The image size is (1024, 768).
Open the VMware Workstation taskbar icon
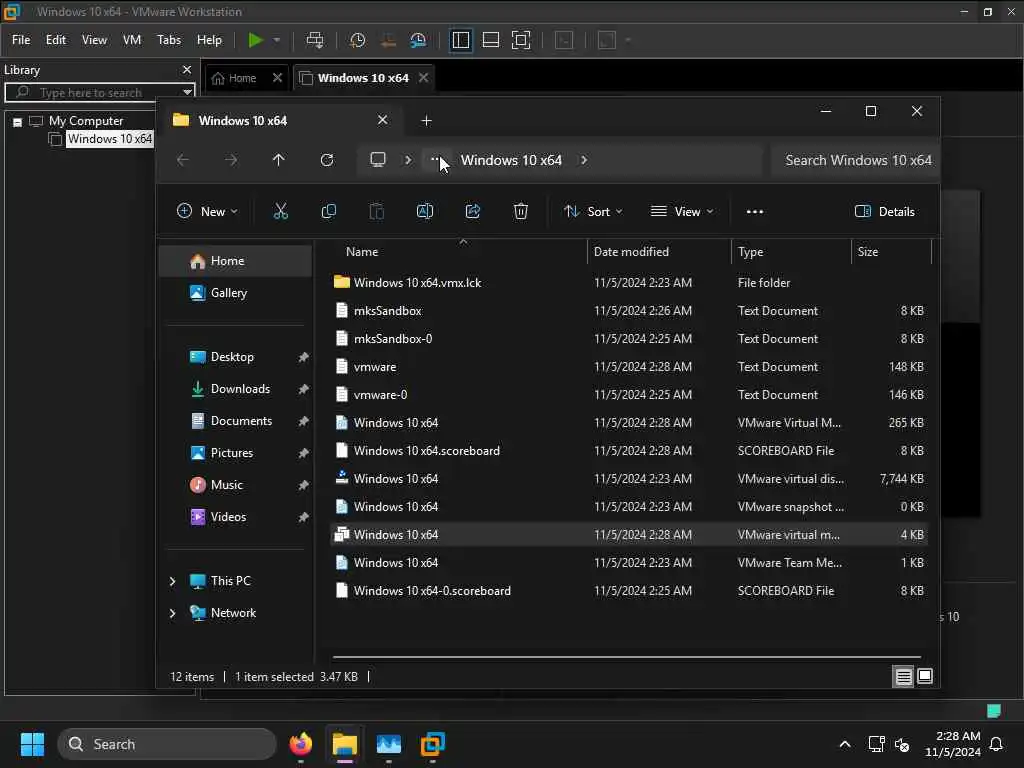pyautogui.click(x=432, y=744)
